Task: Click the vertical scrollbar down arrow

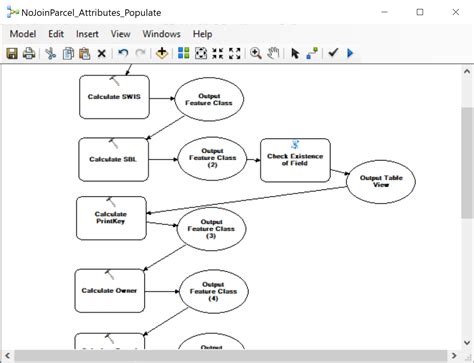Action: (467, 342)
